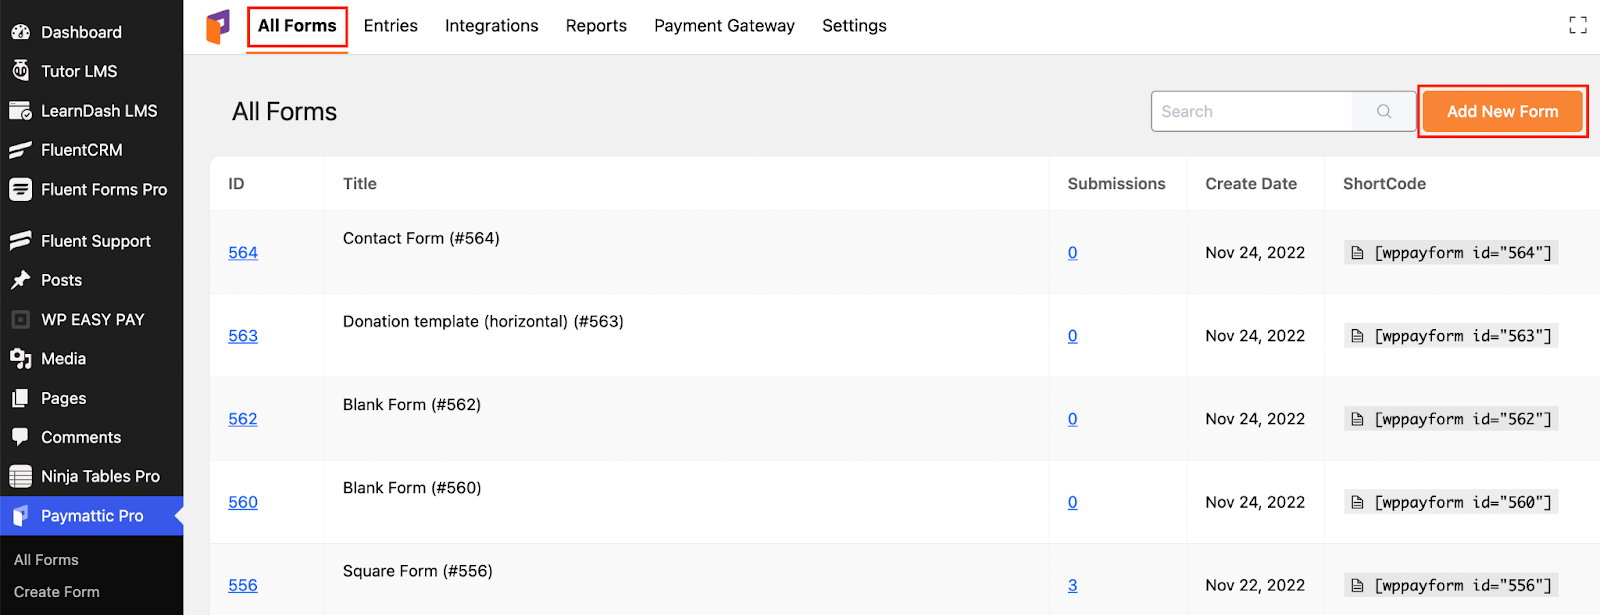Viewport: 1600px width, 615px height.
Task: Switch to the All Forms tab
Action: point(297,26)
